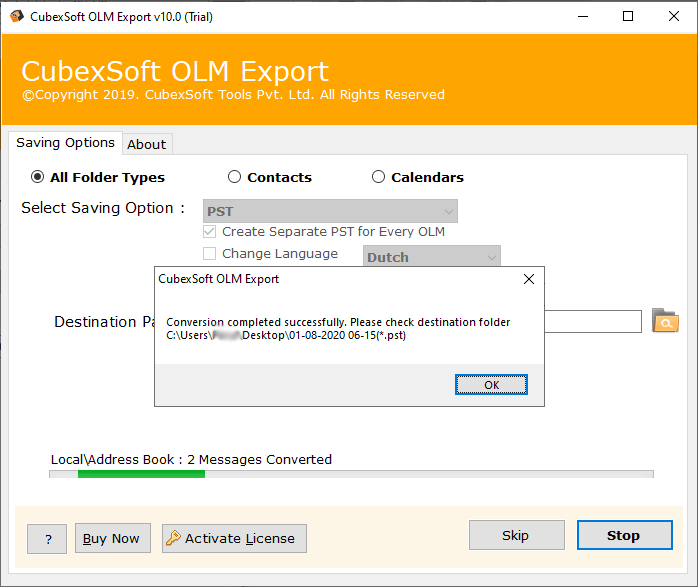The width and height of the screenshot is (698, 587).
Task: Click the key icon on Activate License
Action: point(173,538)
